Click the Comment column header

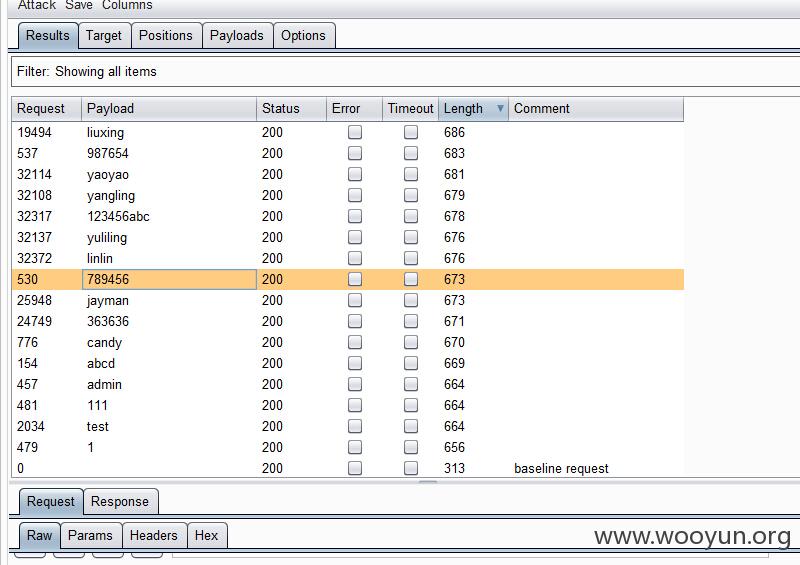coord(596,109)
